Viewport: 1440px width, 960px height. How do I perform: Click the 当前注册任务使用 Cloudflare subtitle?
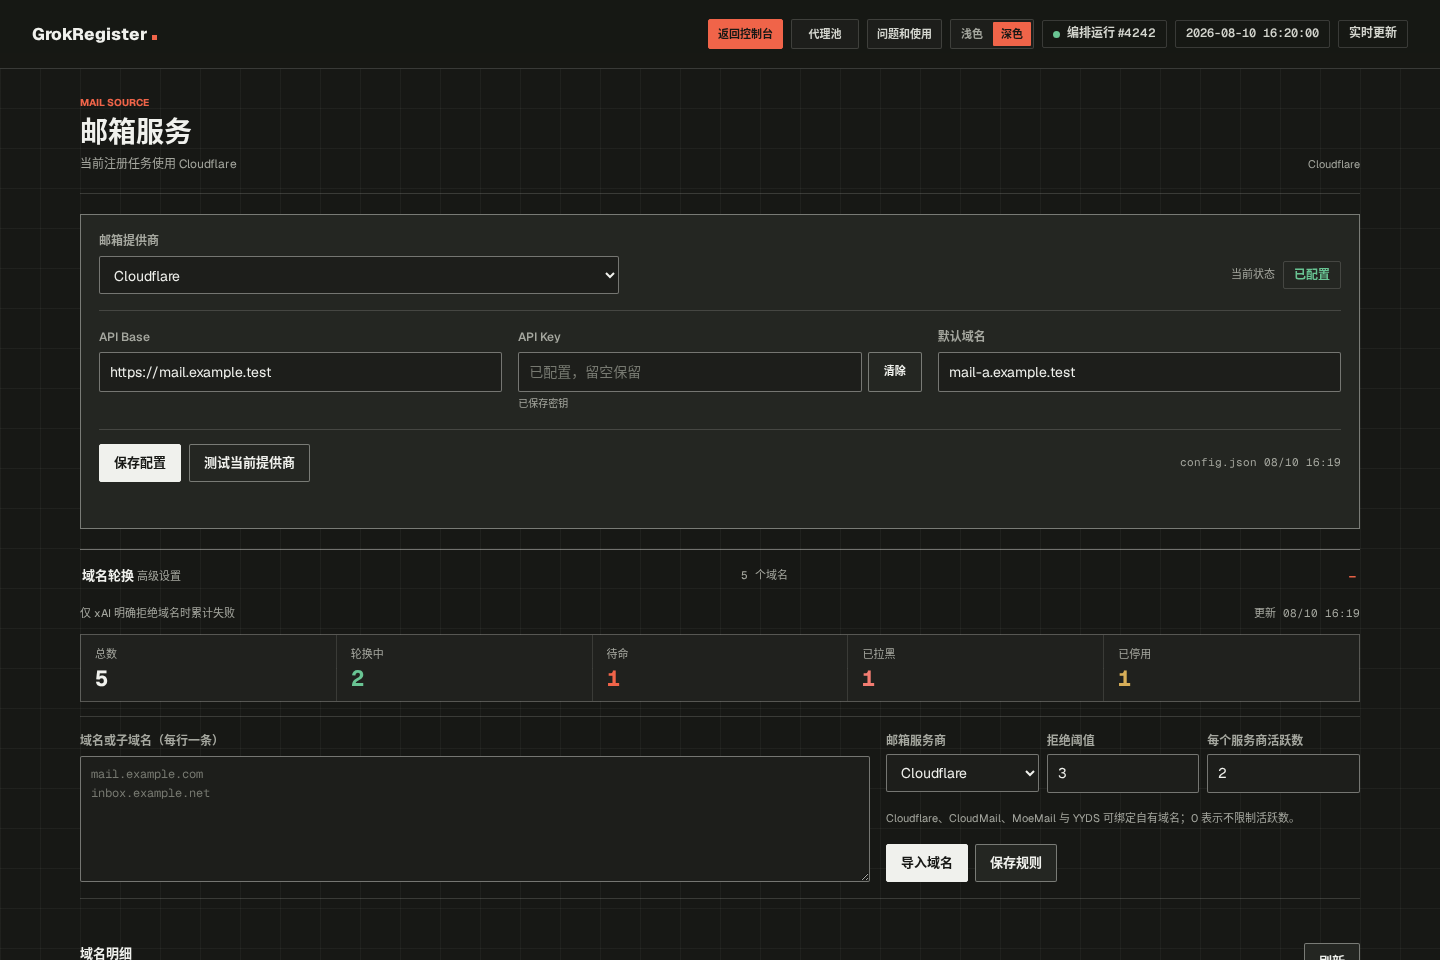click(158, 164)
